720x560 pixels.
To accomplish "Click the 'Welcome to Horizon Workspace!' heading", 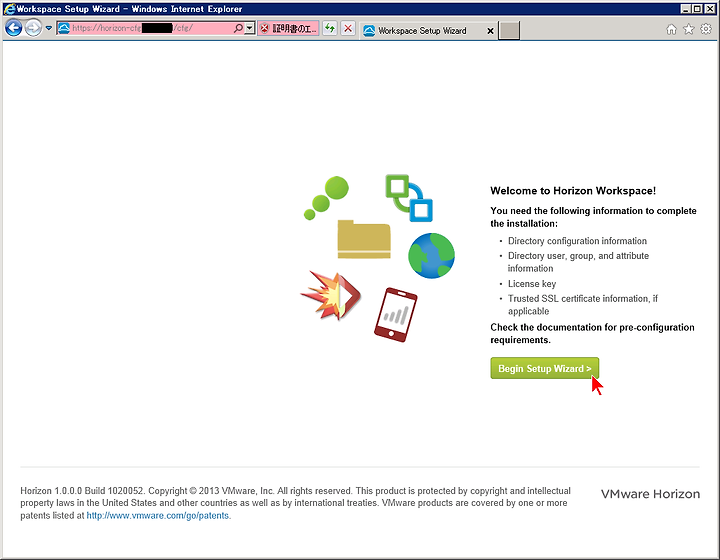I will coord(573,191).
